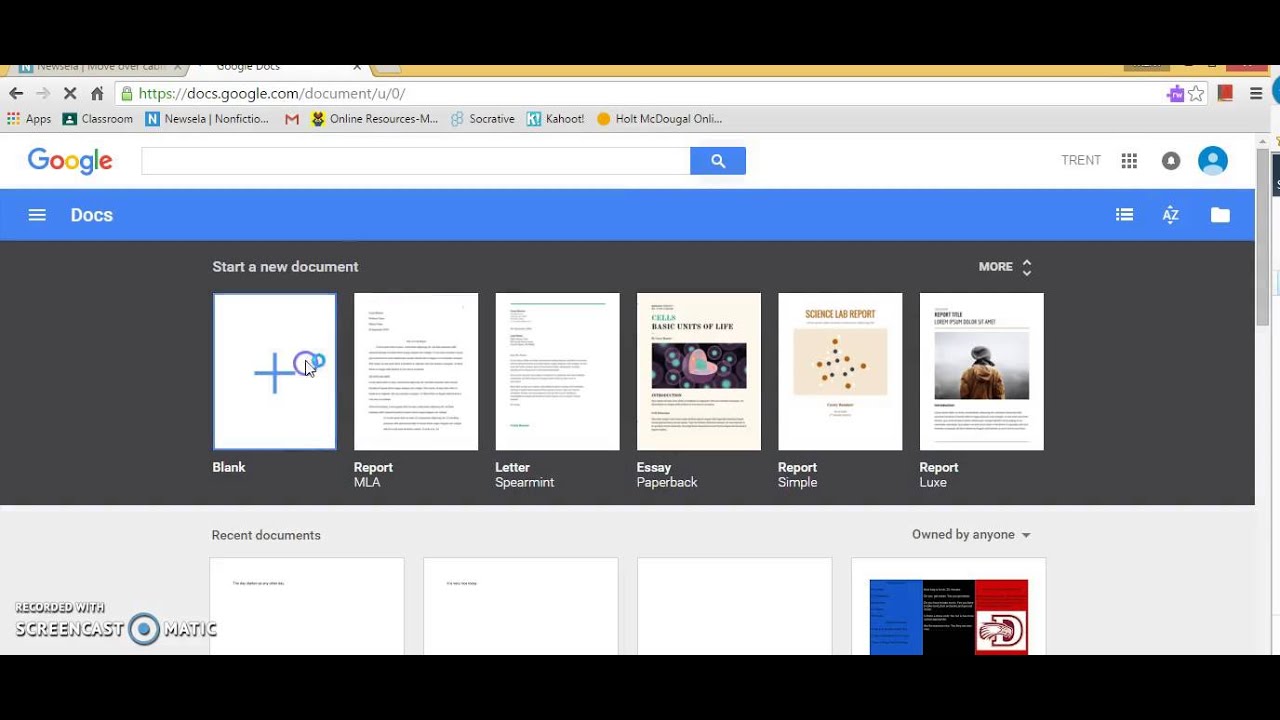Image resolution: width=1280 pixels, height=720 pixels.
Task: Go to the Google logo homepage
Action: pyautogui.click(x=70, y=161)
